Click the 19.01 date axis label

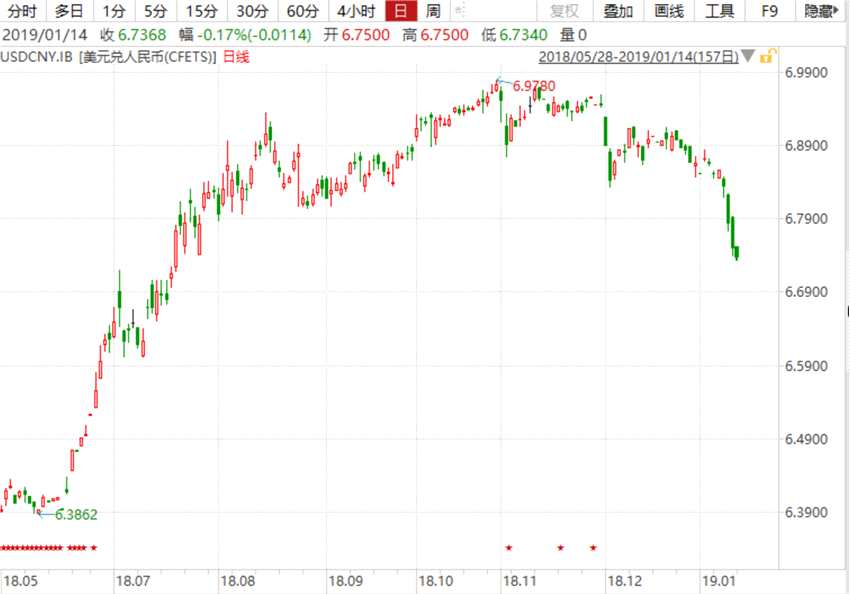pyautogui.click(x=719, y=581)
